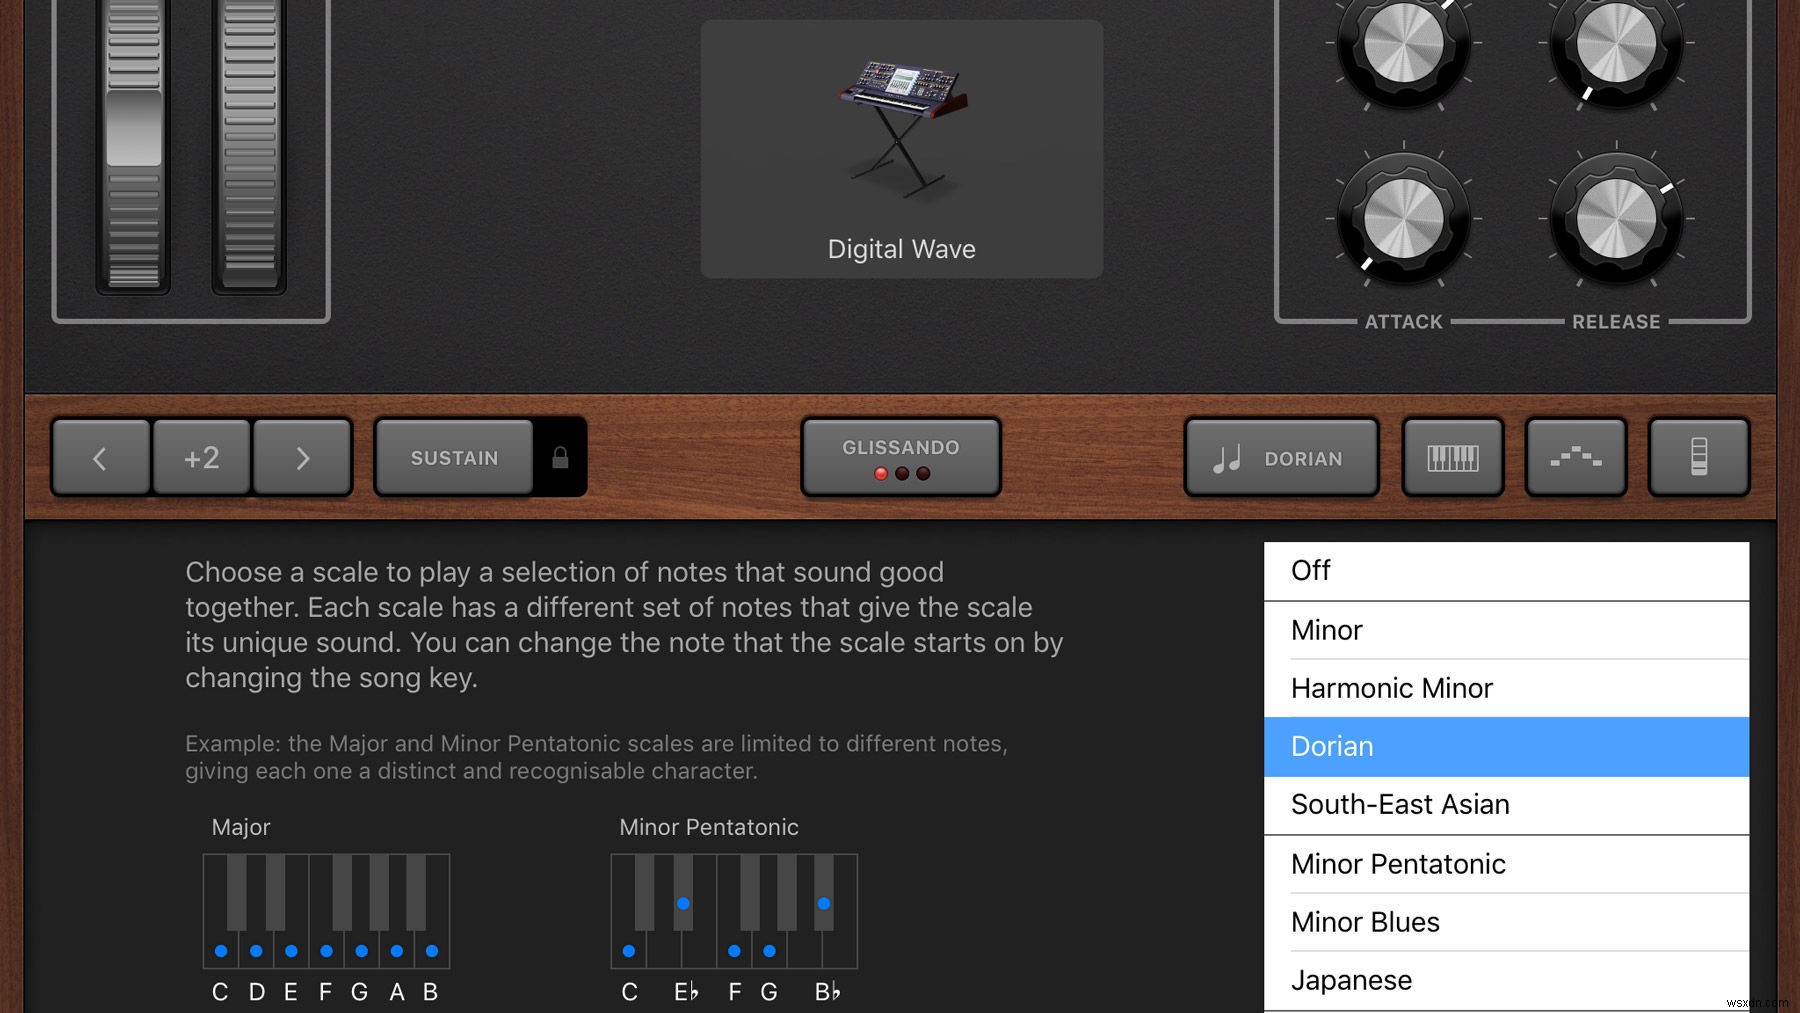
Task: Select the arpeggiator icon
Action: pyautogui.click(x=1576, y=458)
